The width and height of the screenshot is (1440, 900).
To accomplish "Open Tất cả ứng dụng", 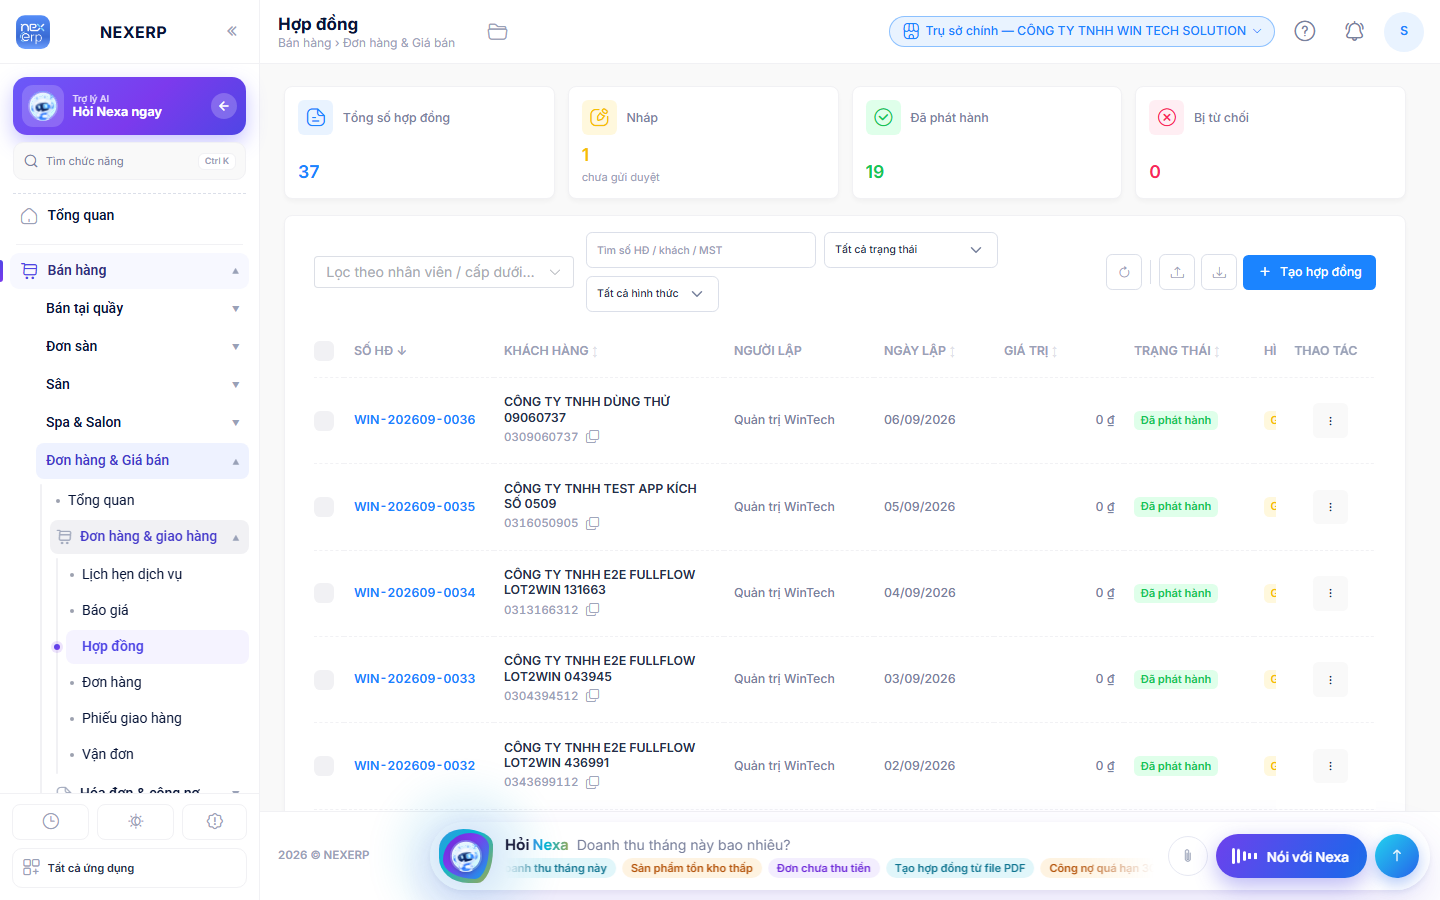I will coord(129,868).
